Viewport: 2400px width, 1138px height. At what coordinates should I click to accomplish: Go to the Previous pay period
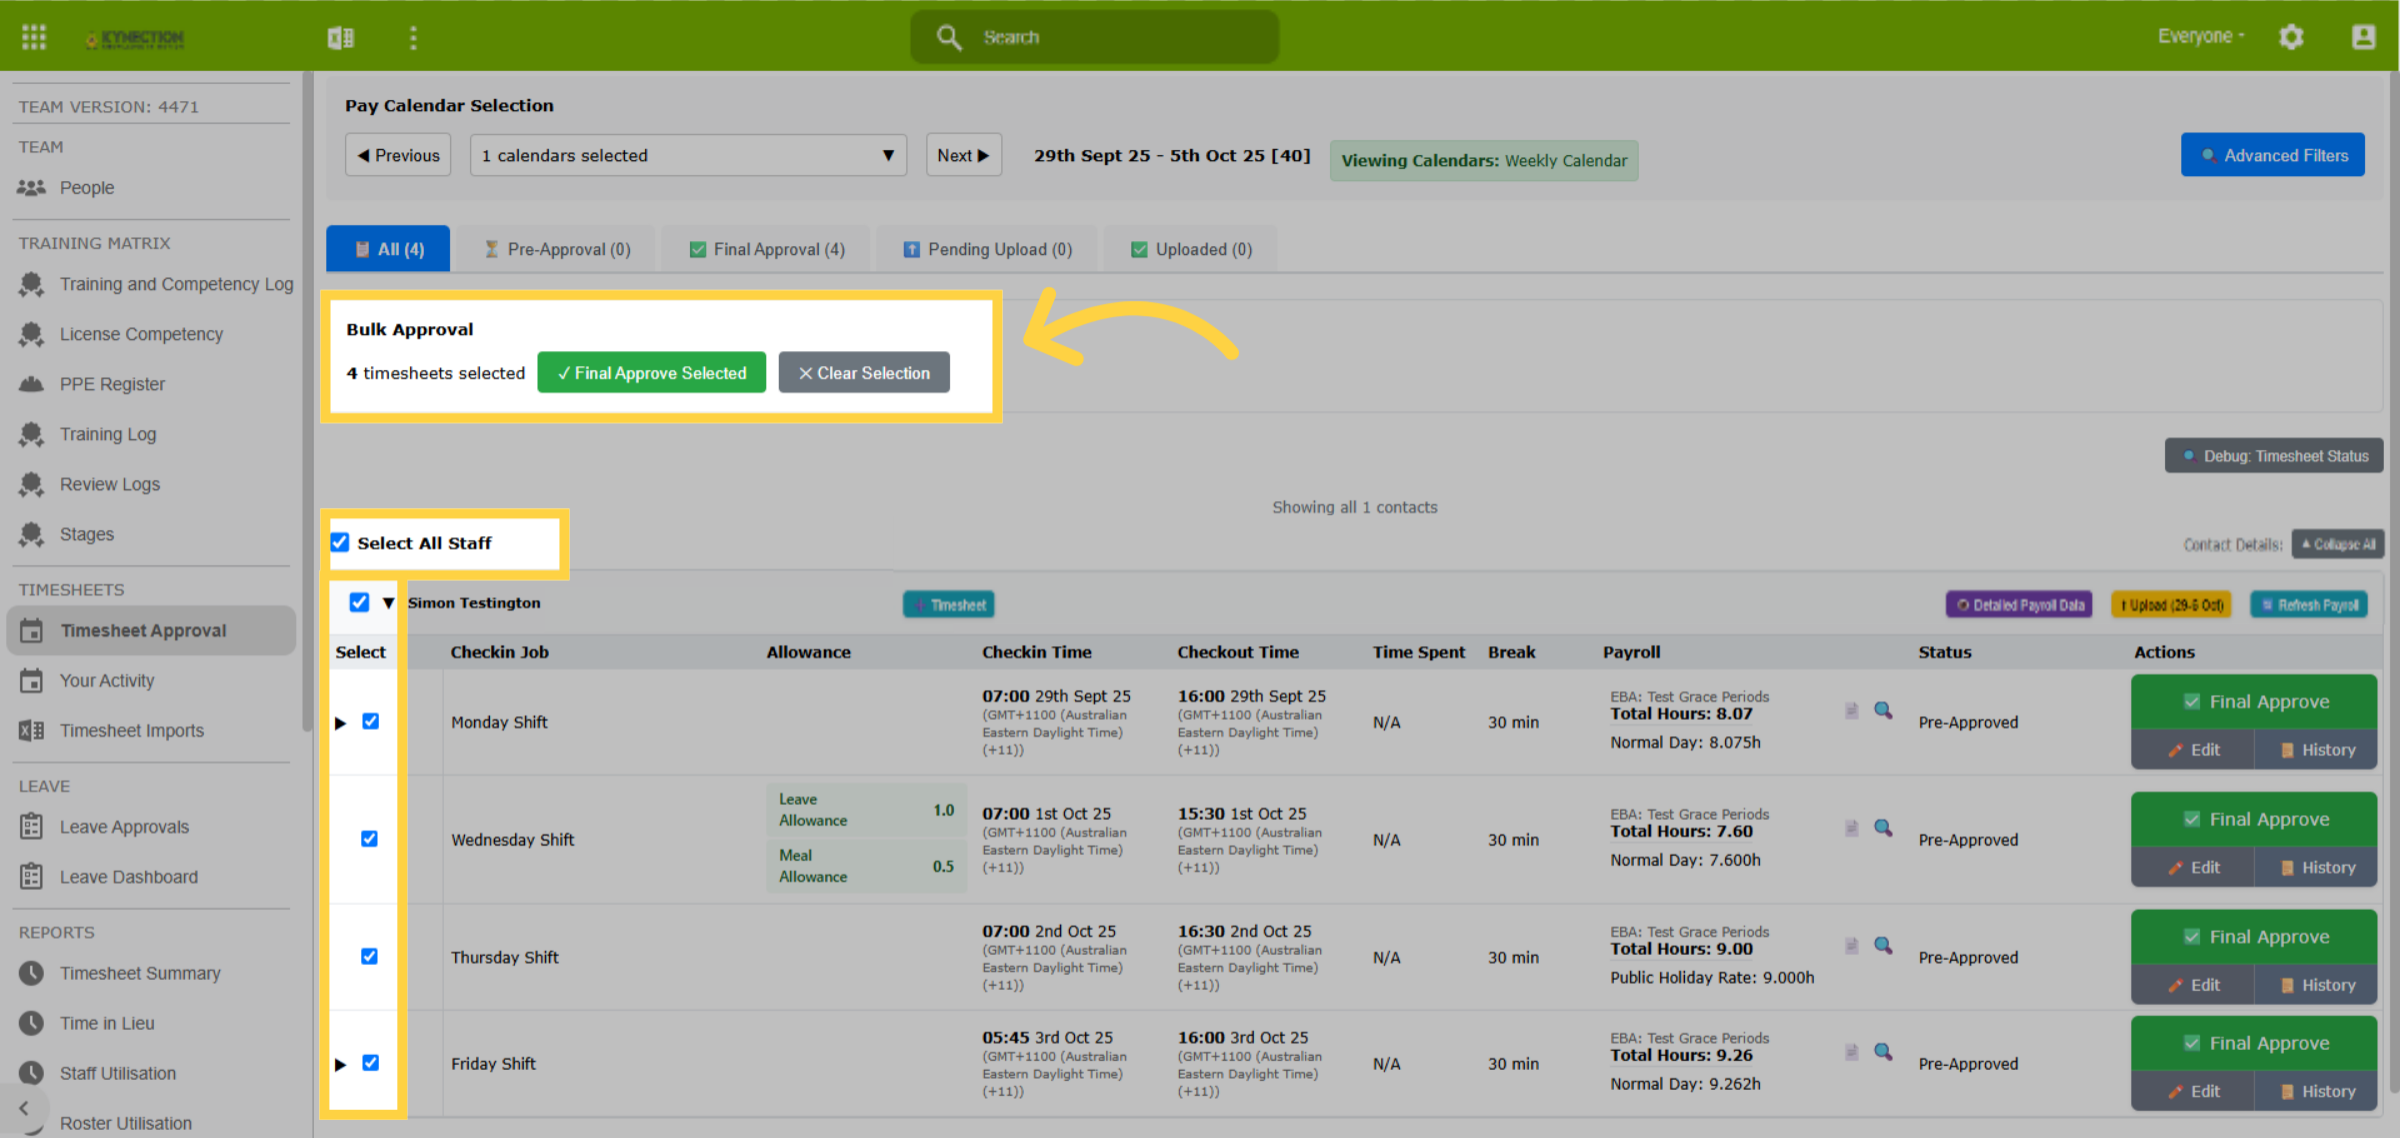(x=398, y=155)
